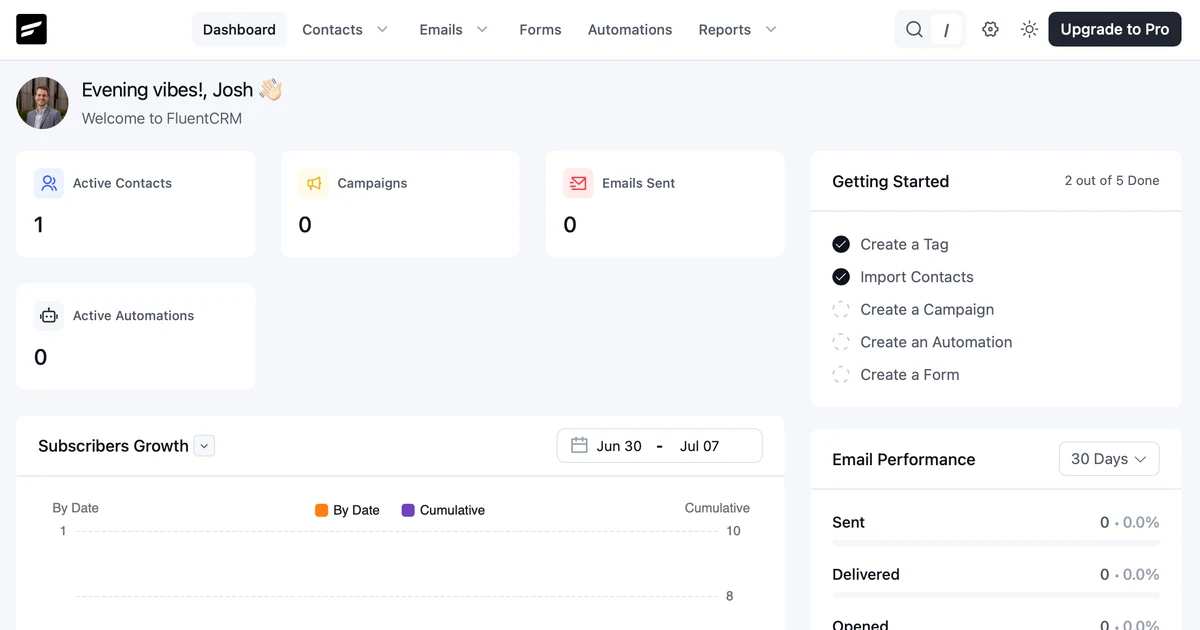Toggle the purple Cumulative legend swatch
The height and width of the screenshot is (630, 1200).
click(408, 510)
